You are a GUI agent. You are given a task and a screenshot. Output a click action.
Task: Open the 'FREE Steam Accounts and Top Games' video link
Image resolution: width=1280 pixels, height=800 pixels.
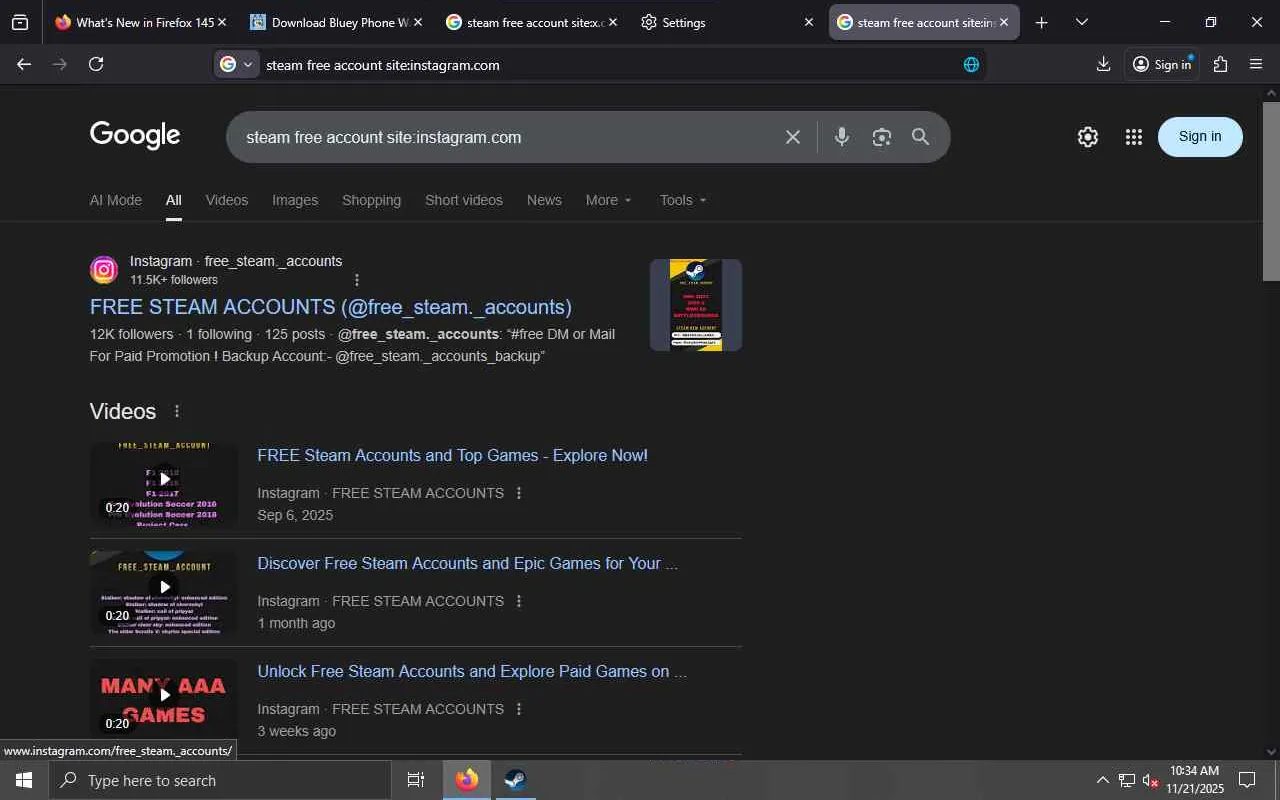coord(452,455)
